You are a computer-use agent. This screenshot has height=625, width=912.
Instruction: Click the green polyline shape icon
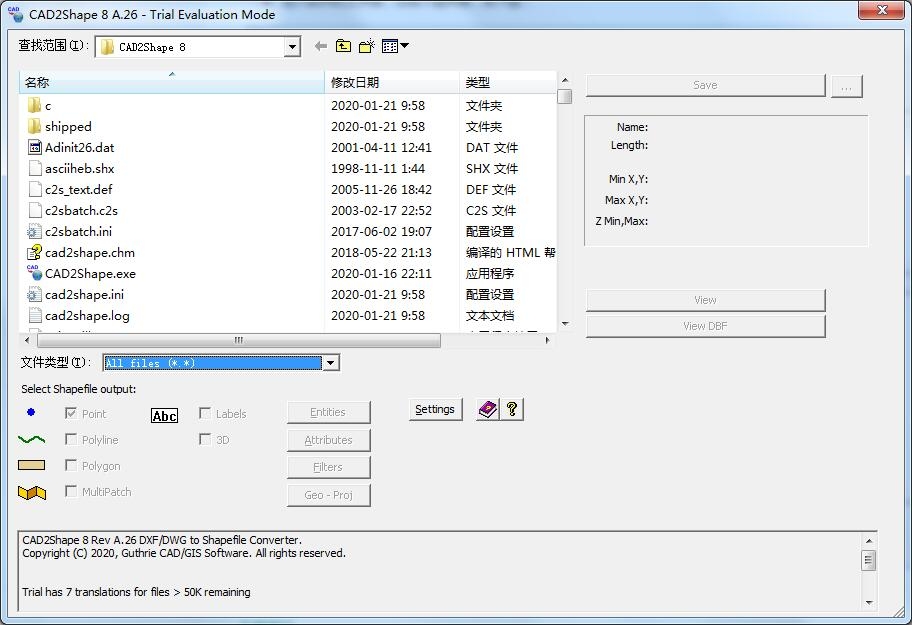coord(31,440)
